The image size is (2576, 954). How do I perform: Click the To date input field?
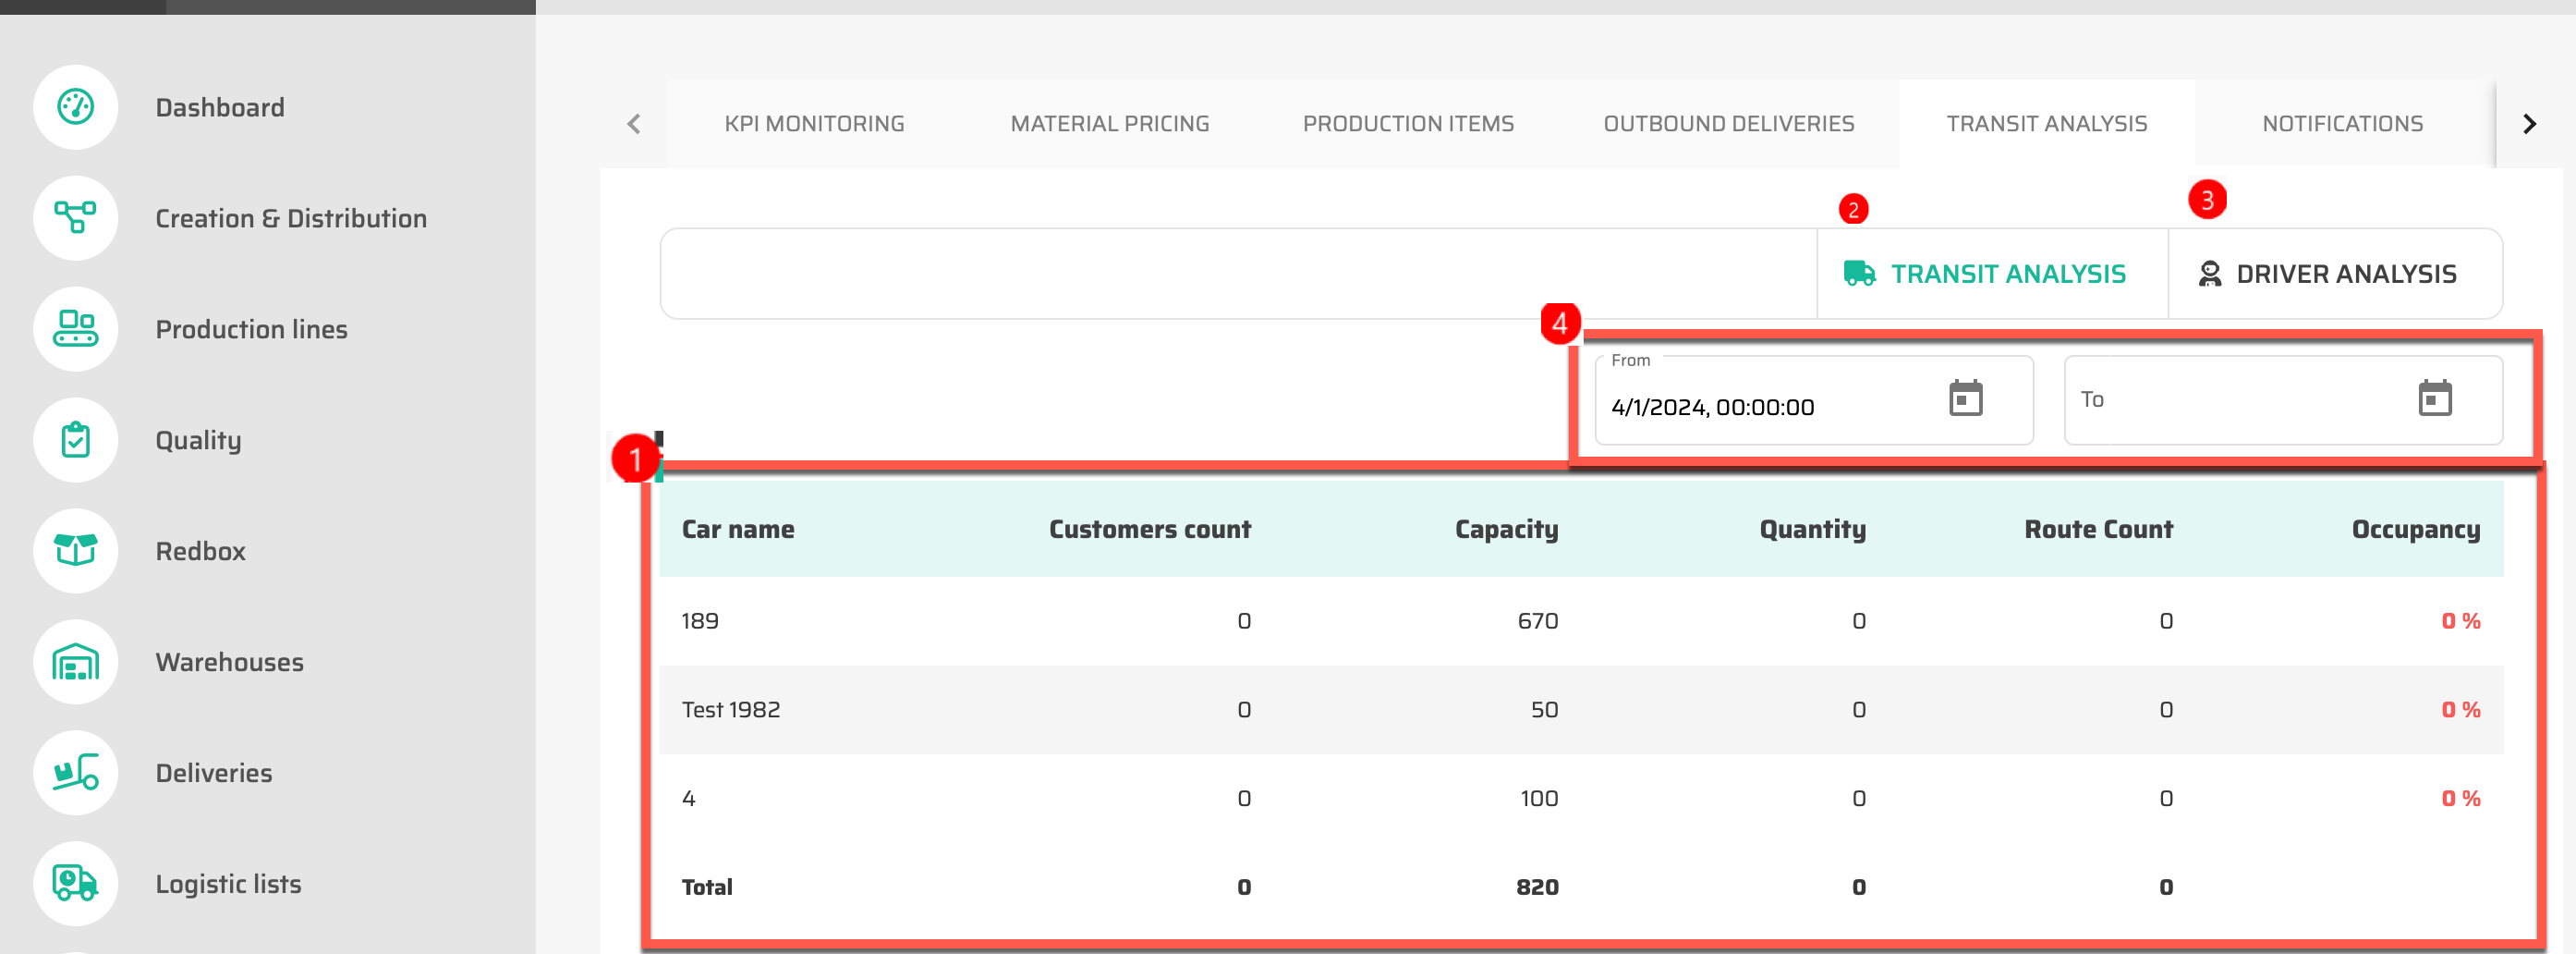pyautogui.click(x=2230, y=400)
